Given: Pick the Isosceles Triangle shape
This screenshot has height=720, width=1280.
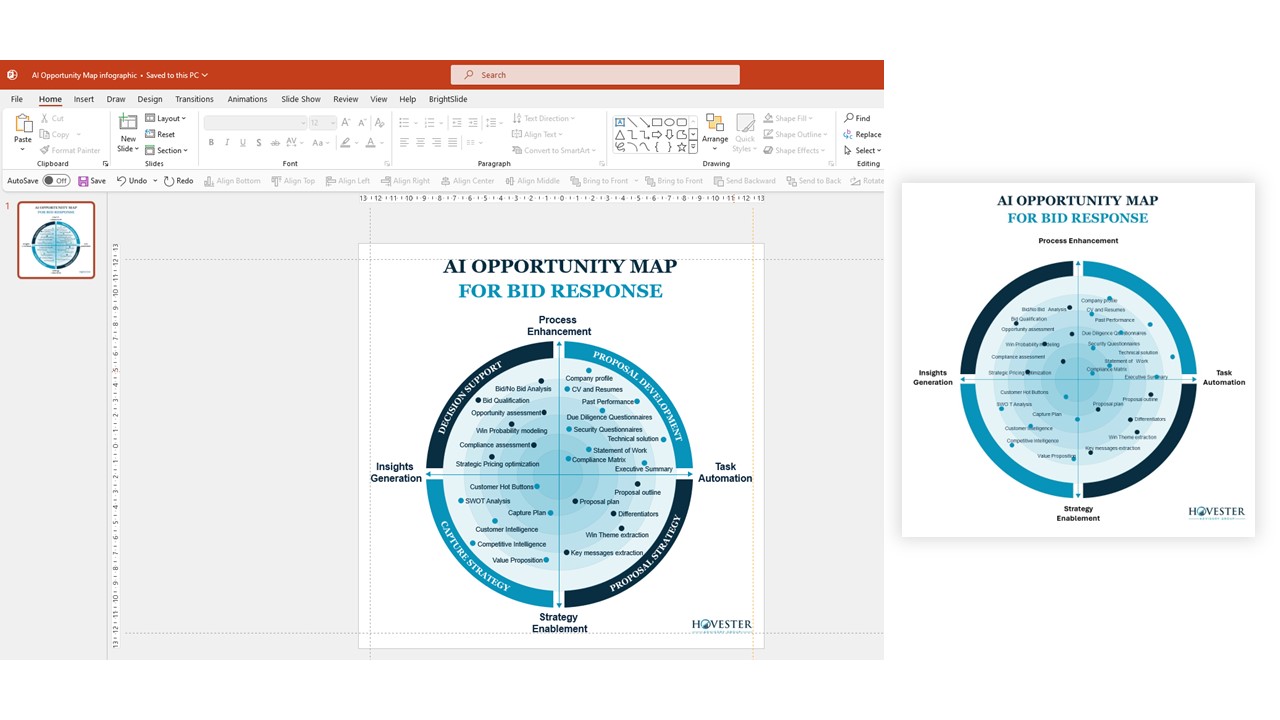Looking at the screenshot, I should (620, 134).
